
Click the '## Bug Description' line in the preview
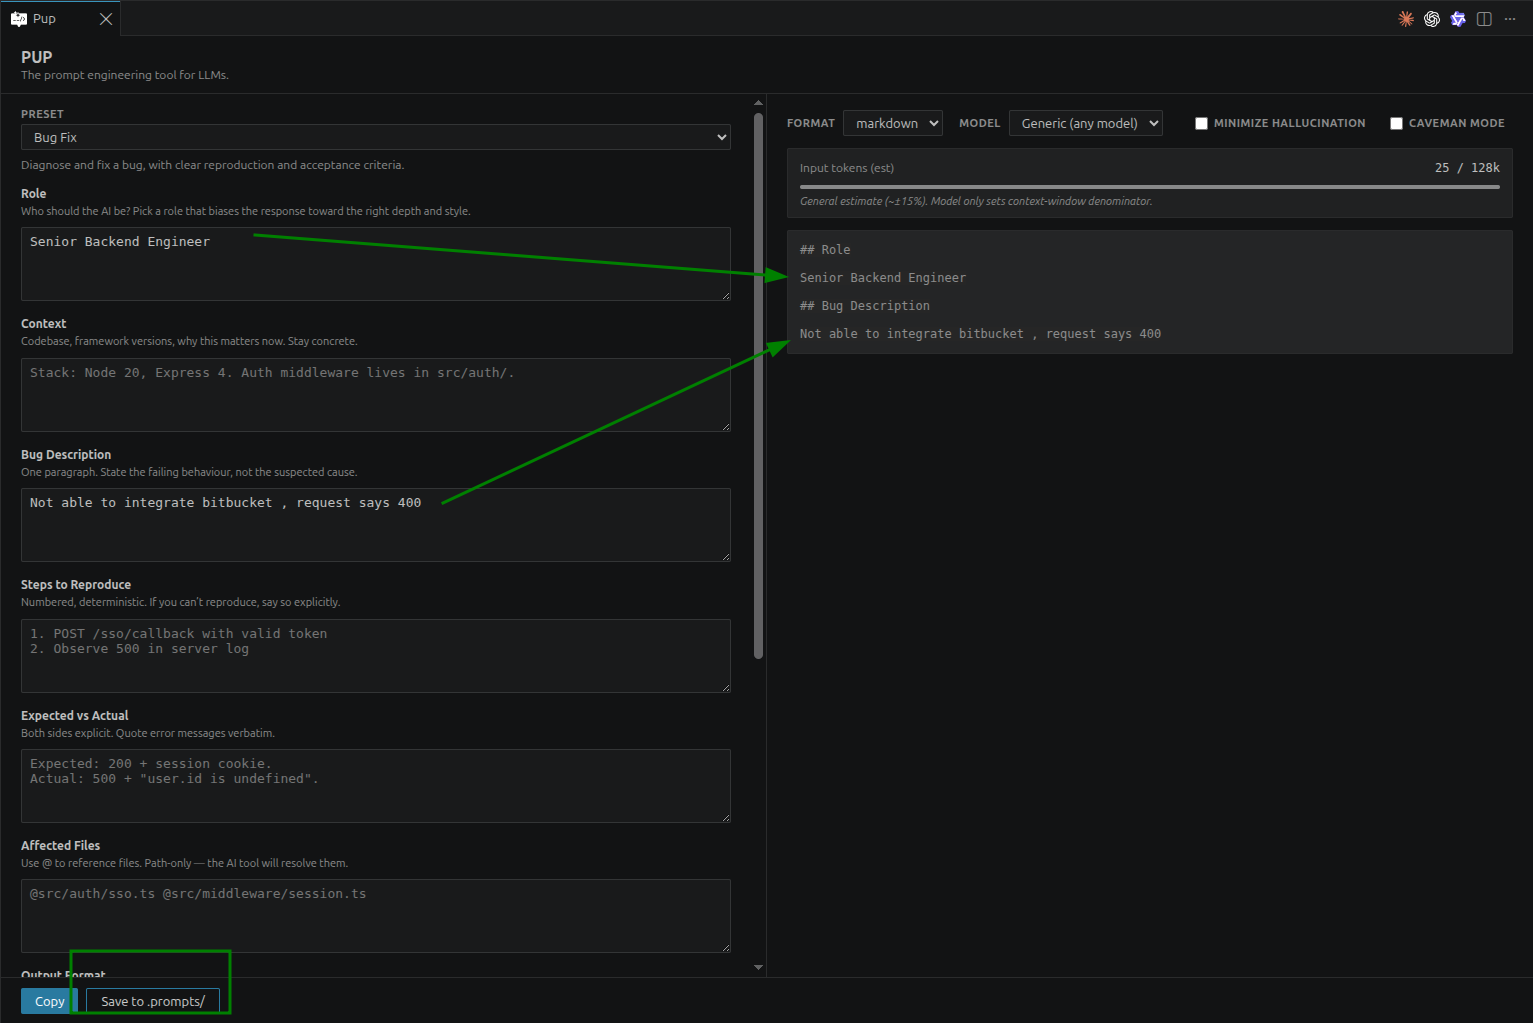[865, 306]
